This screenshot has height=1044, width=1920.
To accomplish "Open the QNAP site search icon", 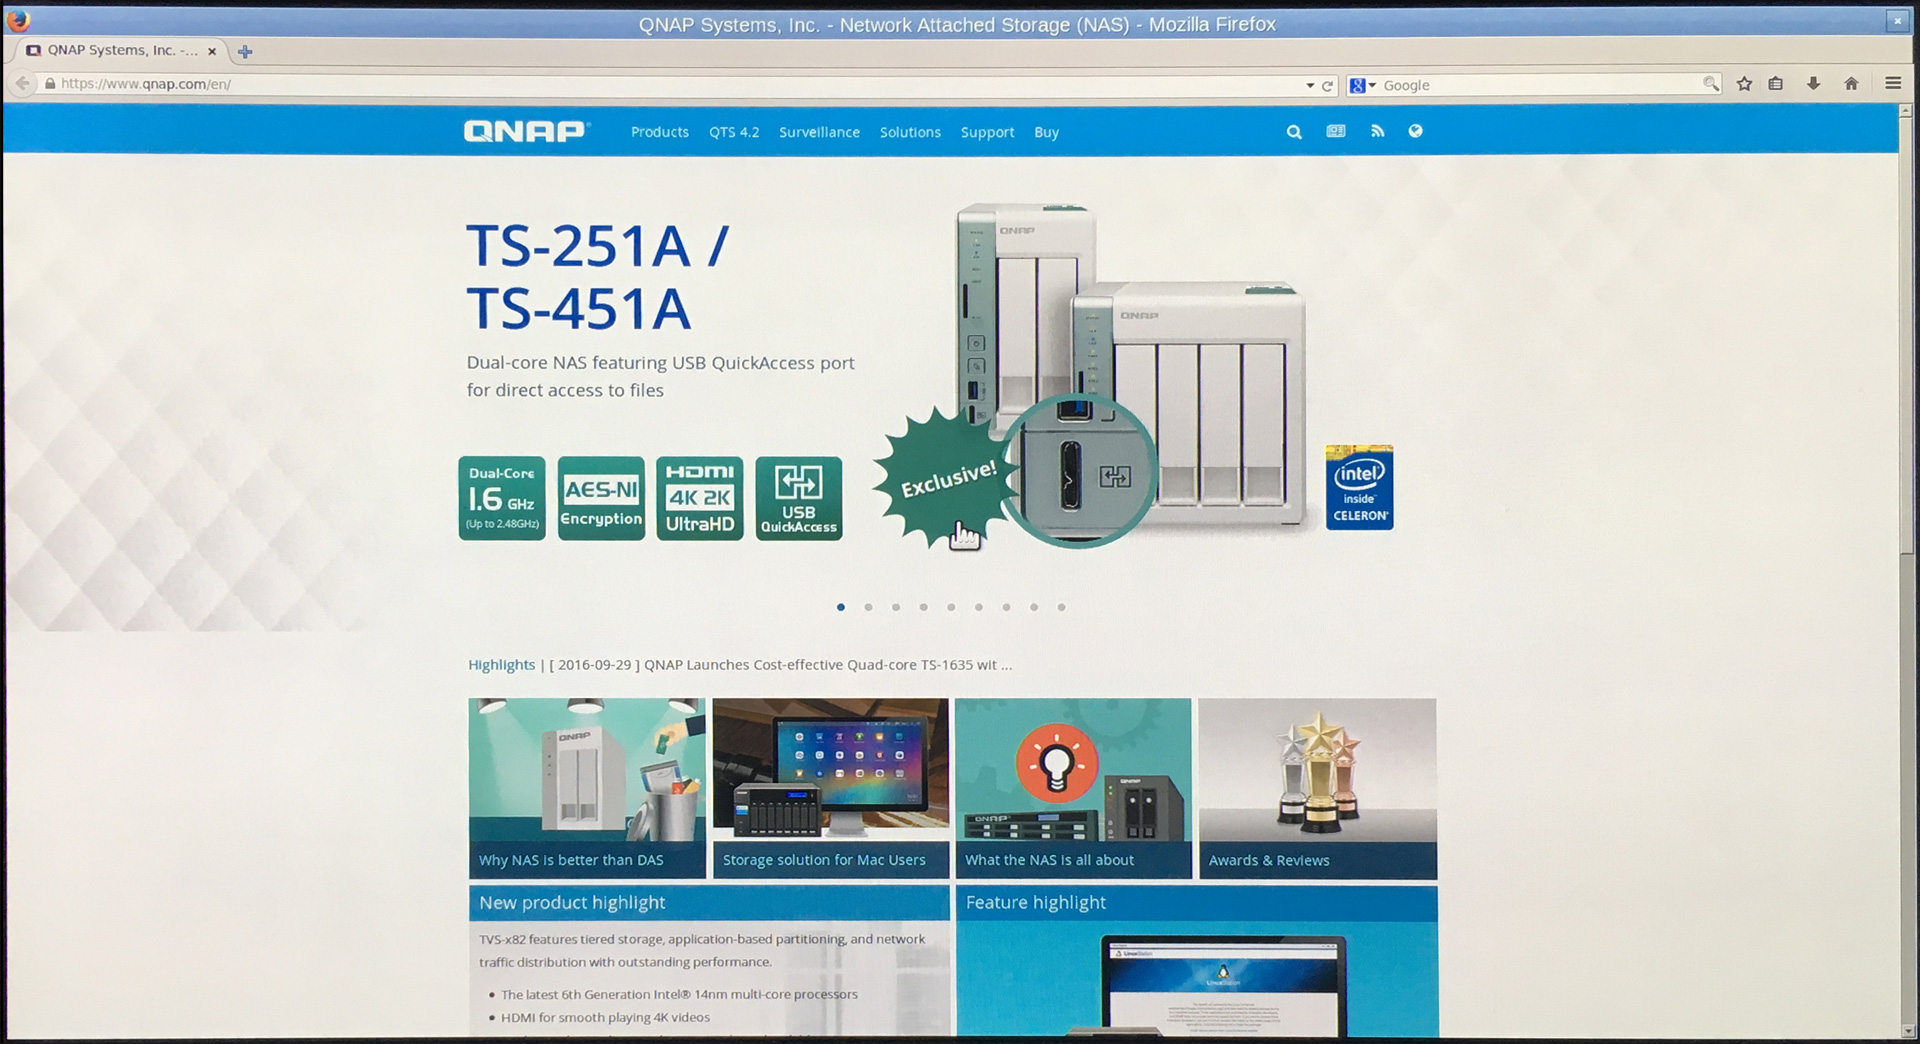I will [1294, 132].
